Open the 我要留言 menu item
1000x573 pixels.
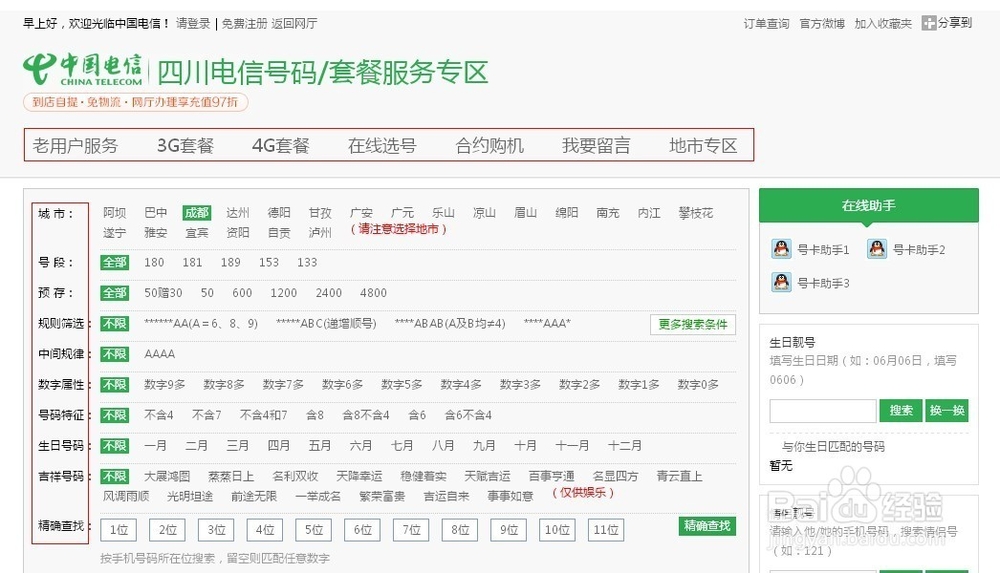[x=596, y=145]
